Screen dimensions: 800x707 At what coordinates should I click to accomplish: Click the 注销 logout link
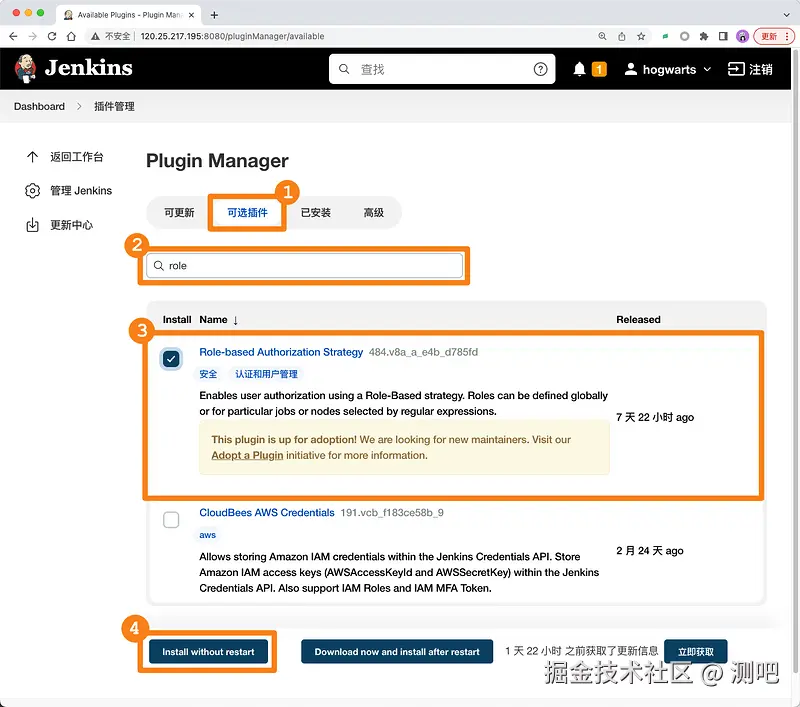click(x=750, y=69)
